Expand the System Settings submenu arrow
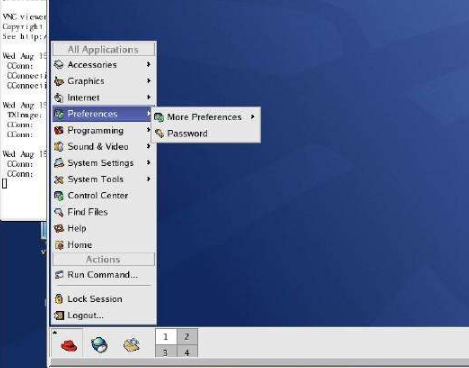469x368 pixels. (x=148, y=162)
